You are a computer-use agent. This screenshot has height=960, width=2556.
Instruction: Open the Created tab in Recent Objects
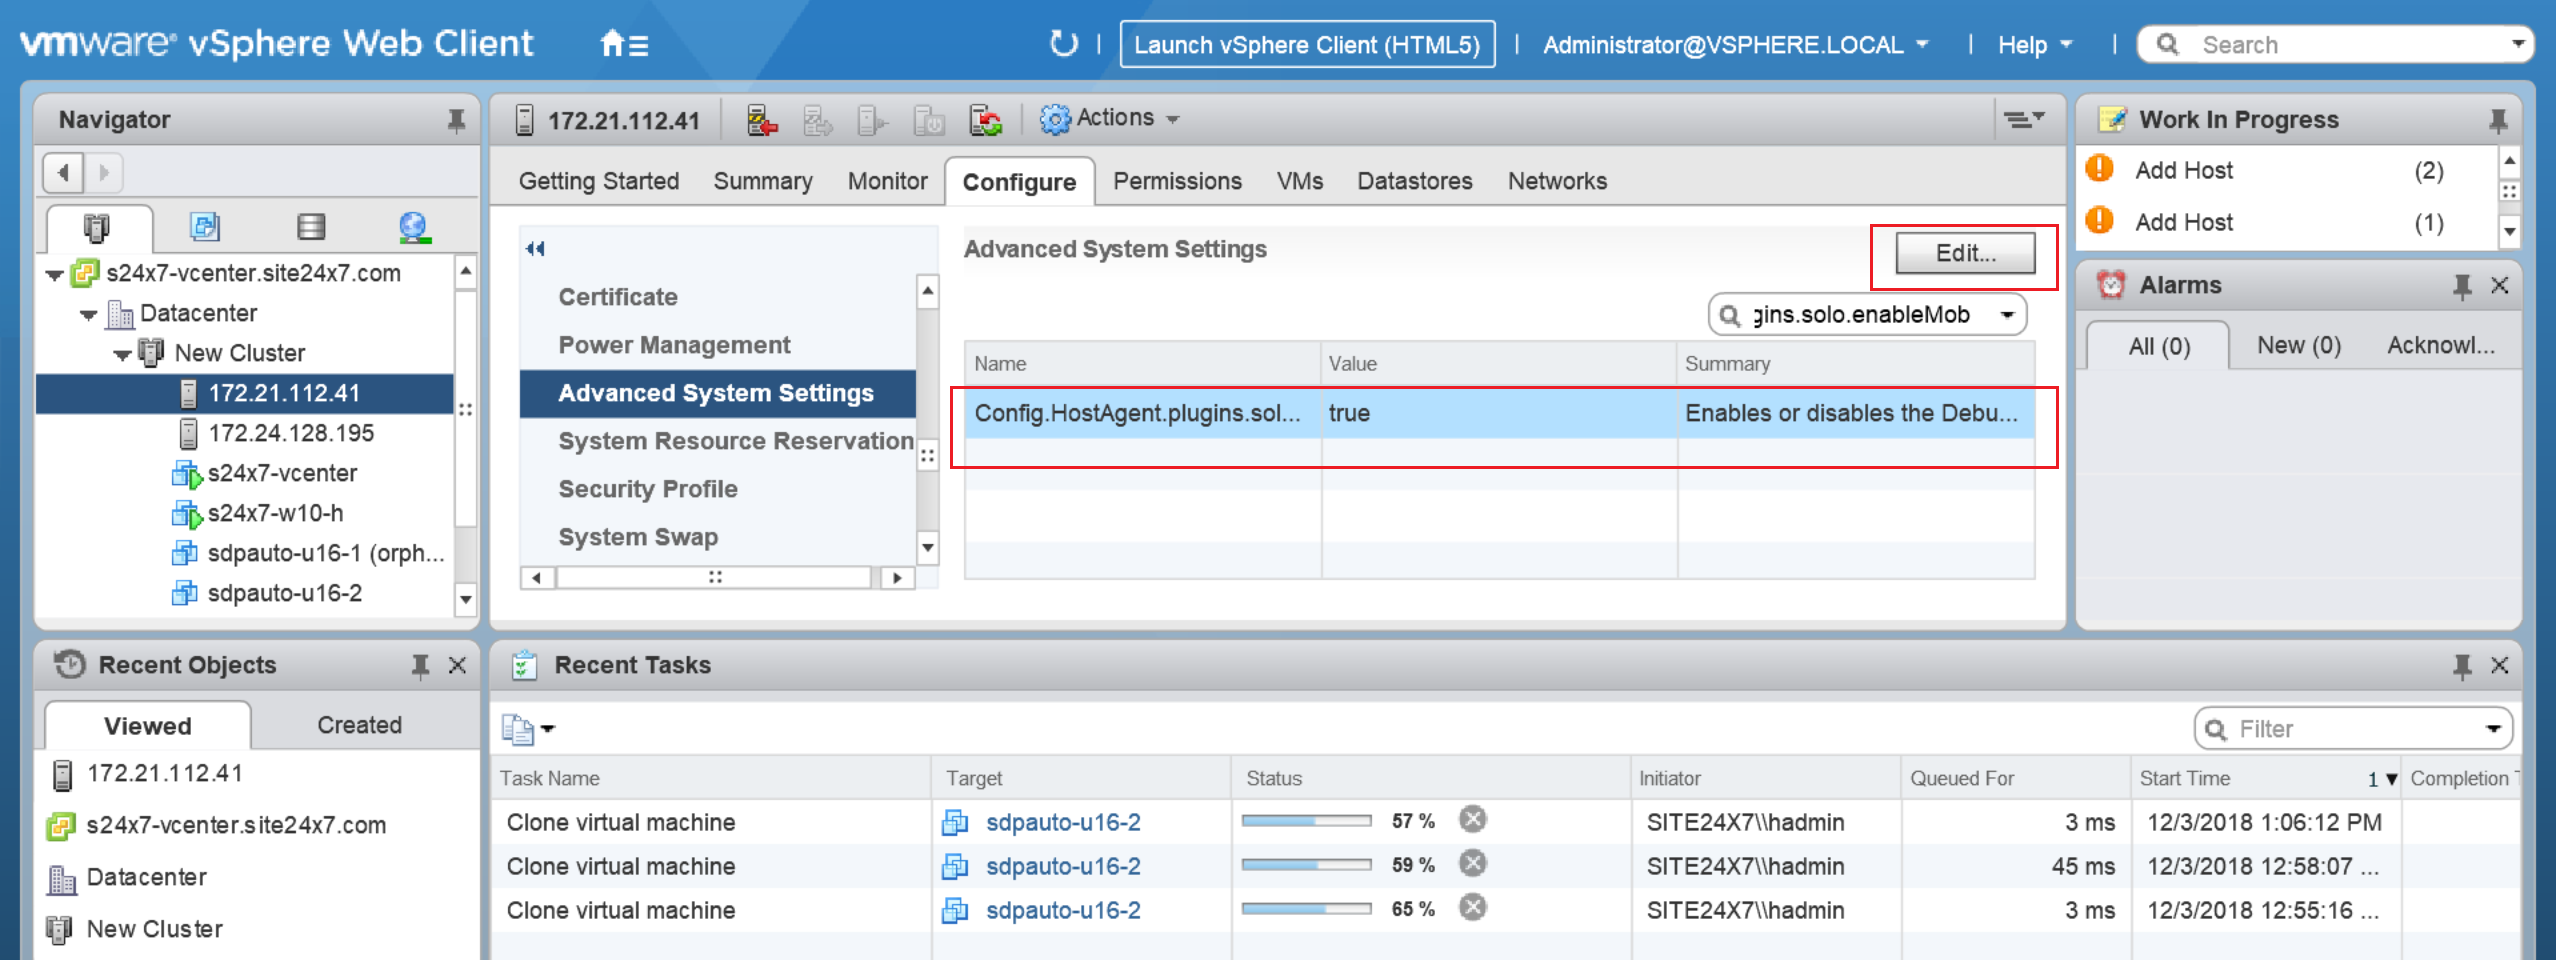pyautogui.click(x=358, y=724)
